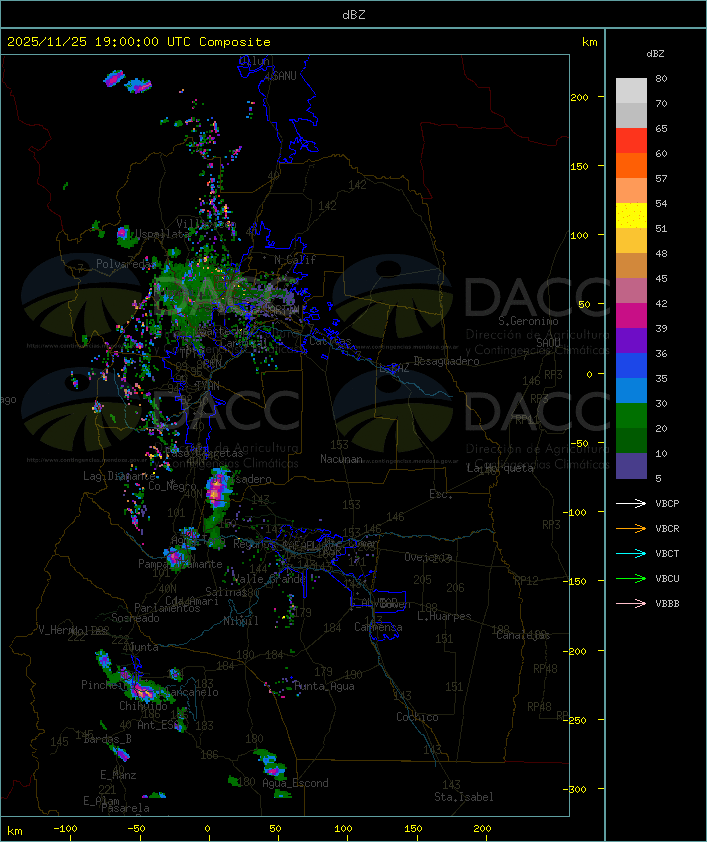Click the radar cell beside Uspallata label

[125, 235]
